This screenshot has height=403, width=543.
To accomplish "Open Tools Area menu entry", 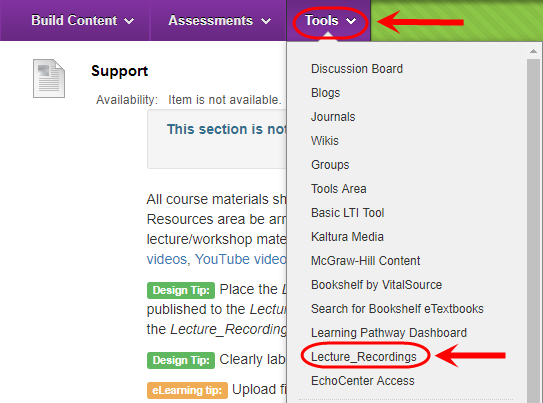I will point(338,189).
